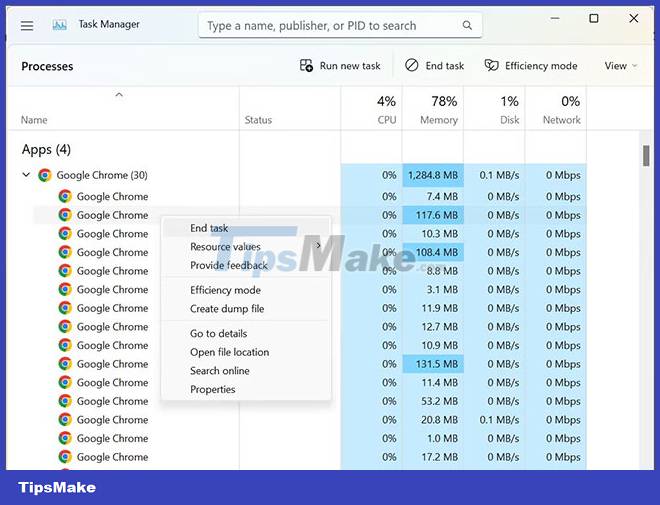The image size is (660, 505).
Task: Click the 1,284.8 MB memory cell
Action: click(x=433, y=175)
